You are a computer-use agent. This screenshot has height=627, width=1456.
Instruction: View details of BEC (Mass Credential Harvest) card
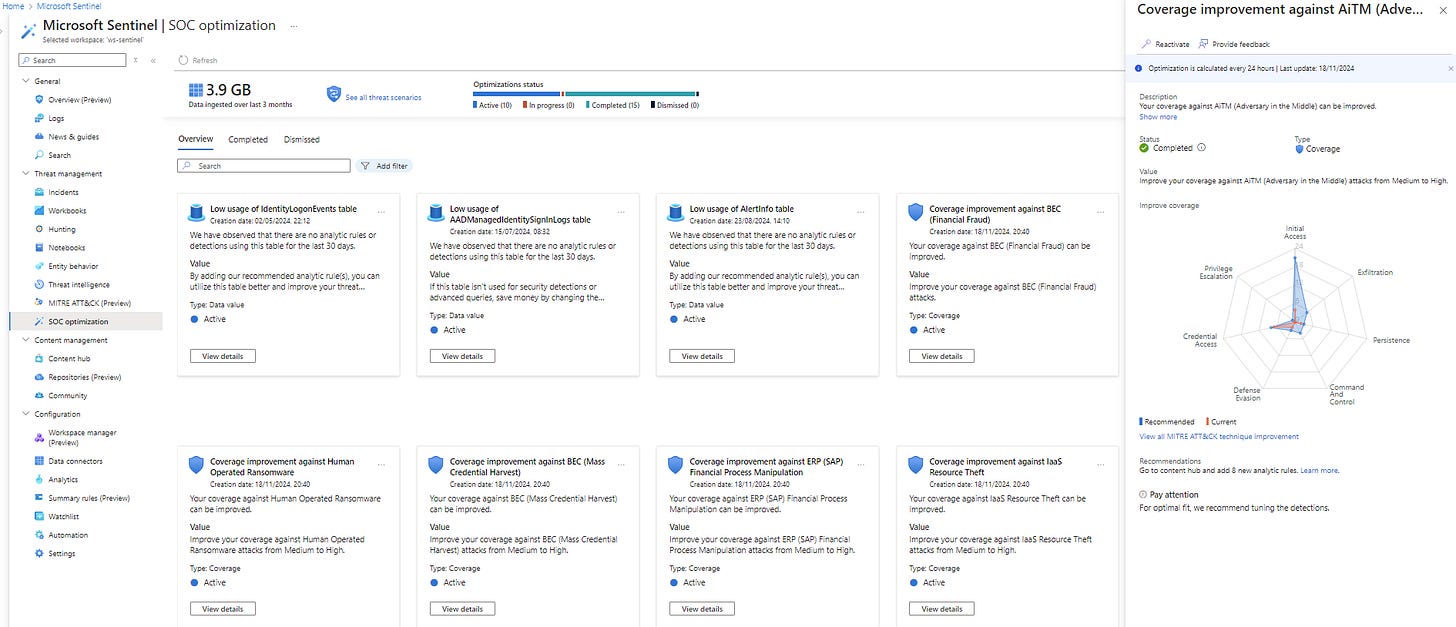pos(463,609)
